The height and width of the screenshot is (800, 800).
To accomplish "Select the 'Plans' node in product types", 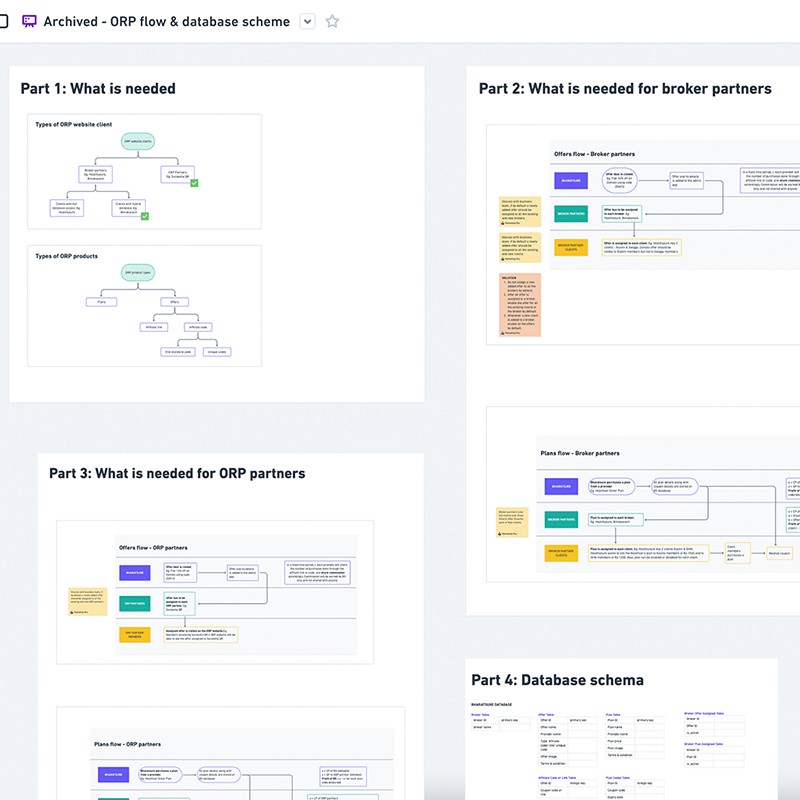I will click(x=102, y=302).
